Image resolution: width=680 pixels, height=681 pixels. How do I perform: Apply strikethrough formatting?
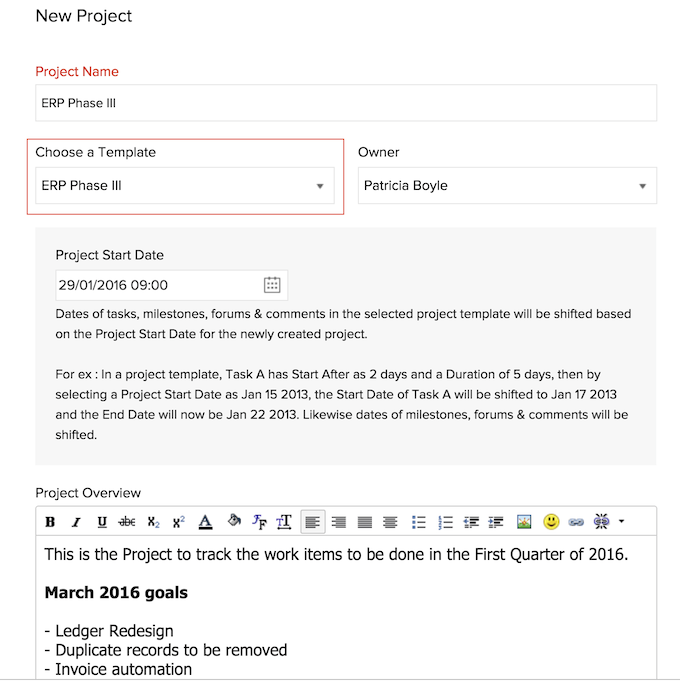[x=127, y=522]
